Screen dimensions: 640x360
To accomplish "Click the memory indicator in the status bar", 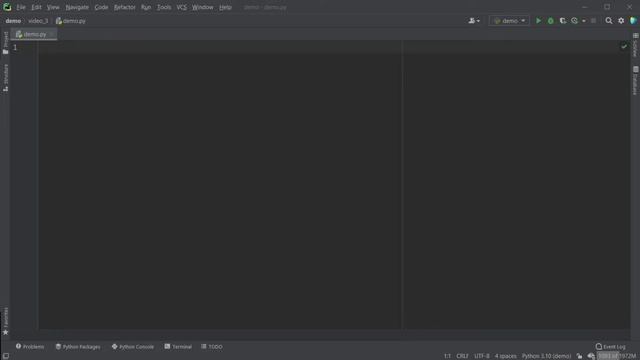I will click(x=617, y=356).
